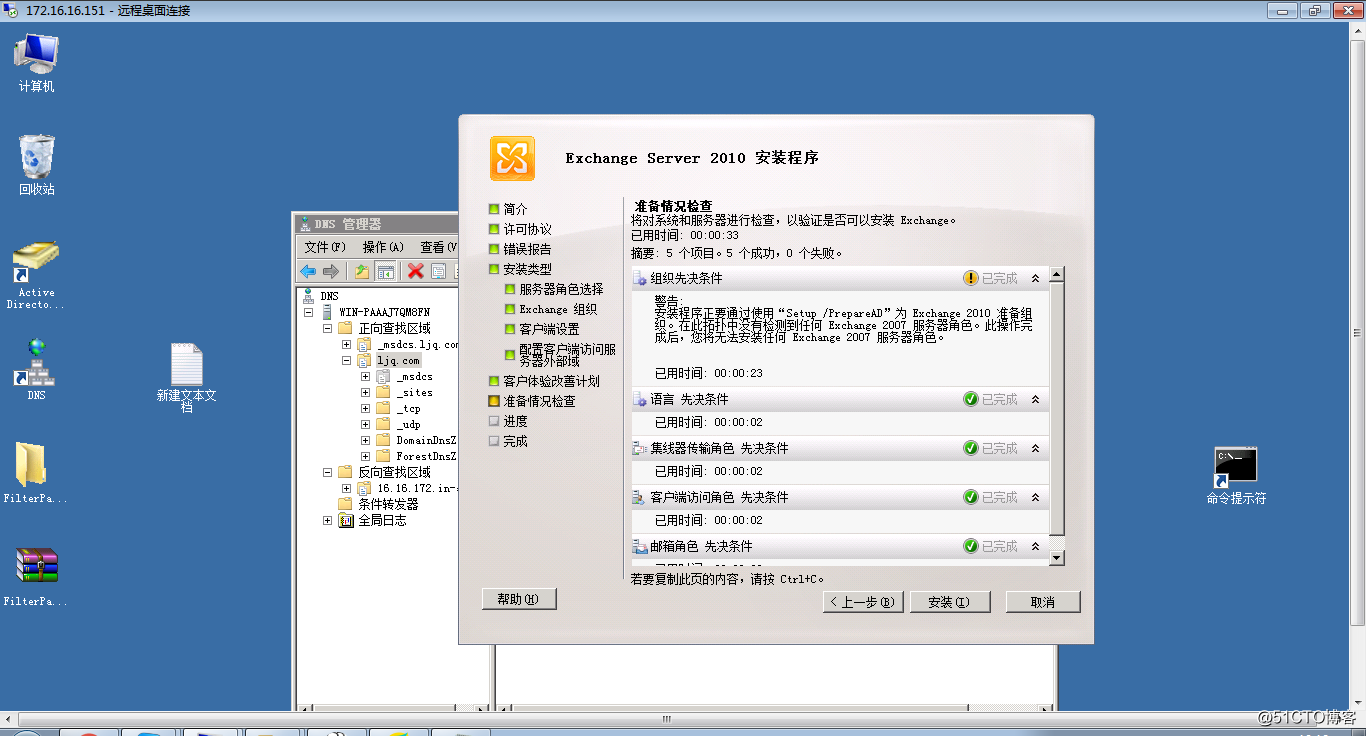Click the 服务器角色选择 setup step
The image size is (1366, 736).
[x=561, y=289]
